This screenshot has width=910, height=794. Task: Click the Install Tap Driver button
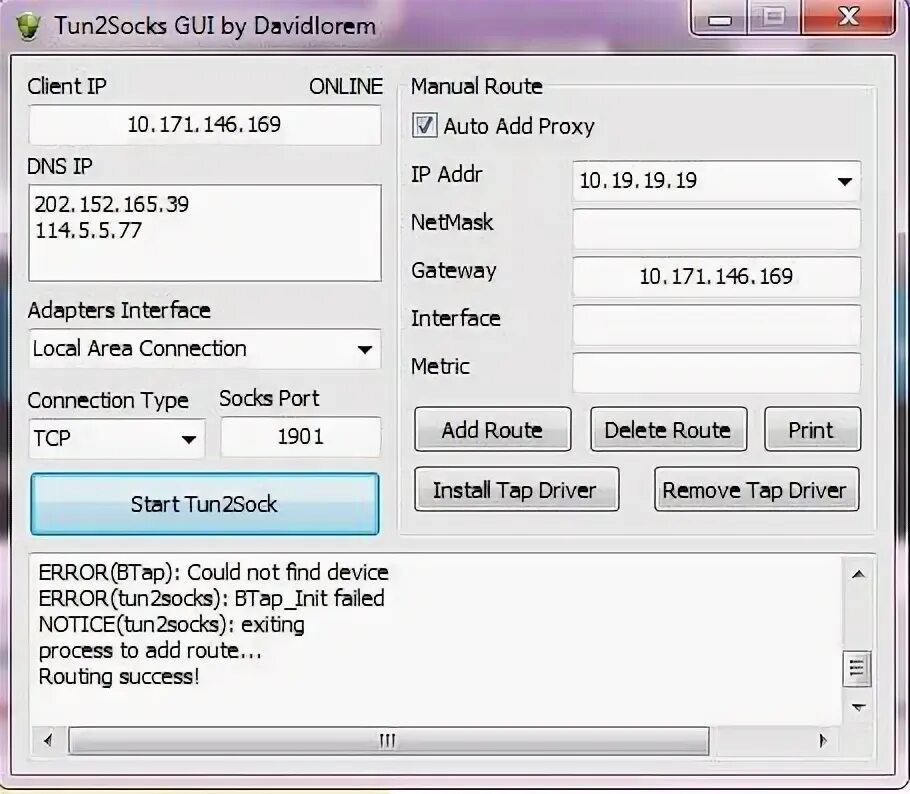tap(516, 490)
